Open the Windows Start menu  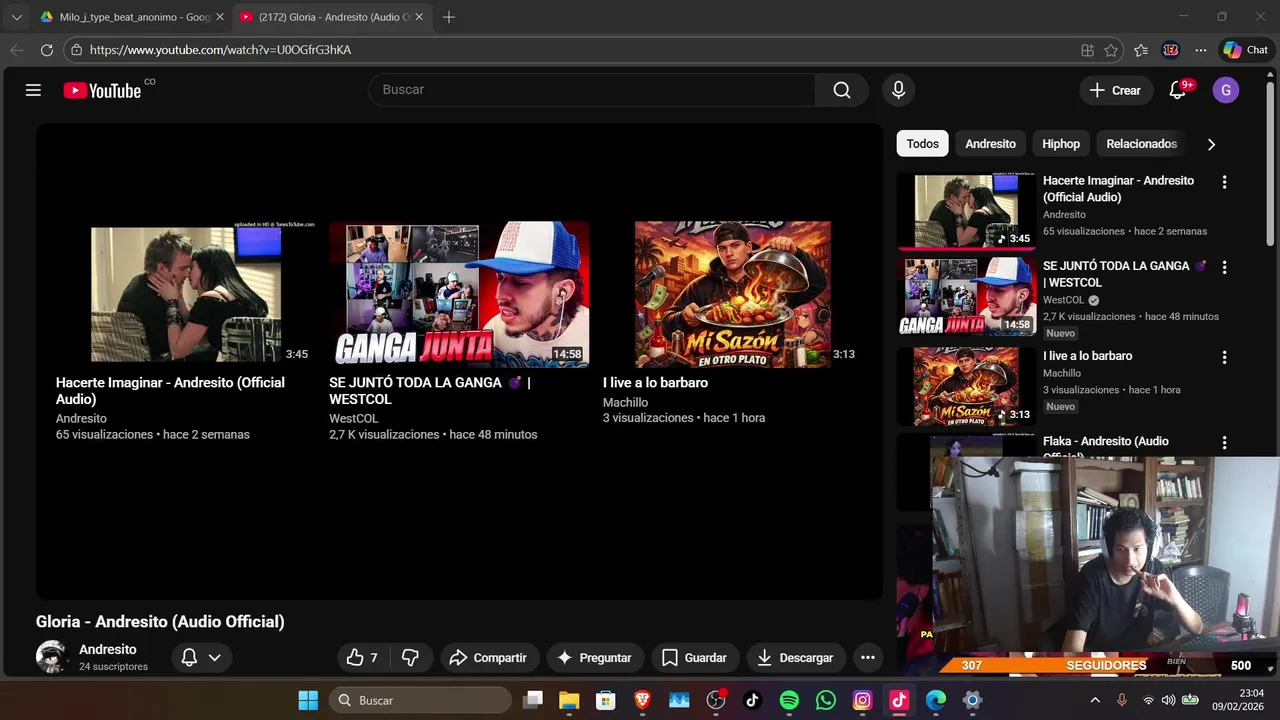308,700
